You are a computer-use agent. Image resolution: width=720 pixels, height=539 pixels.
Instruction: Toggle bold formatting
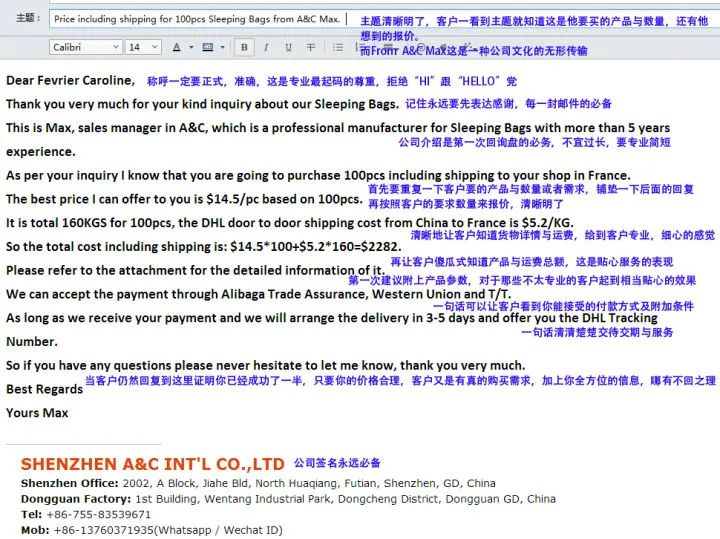(x=244, y=47)
